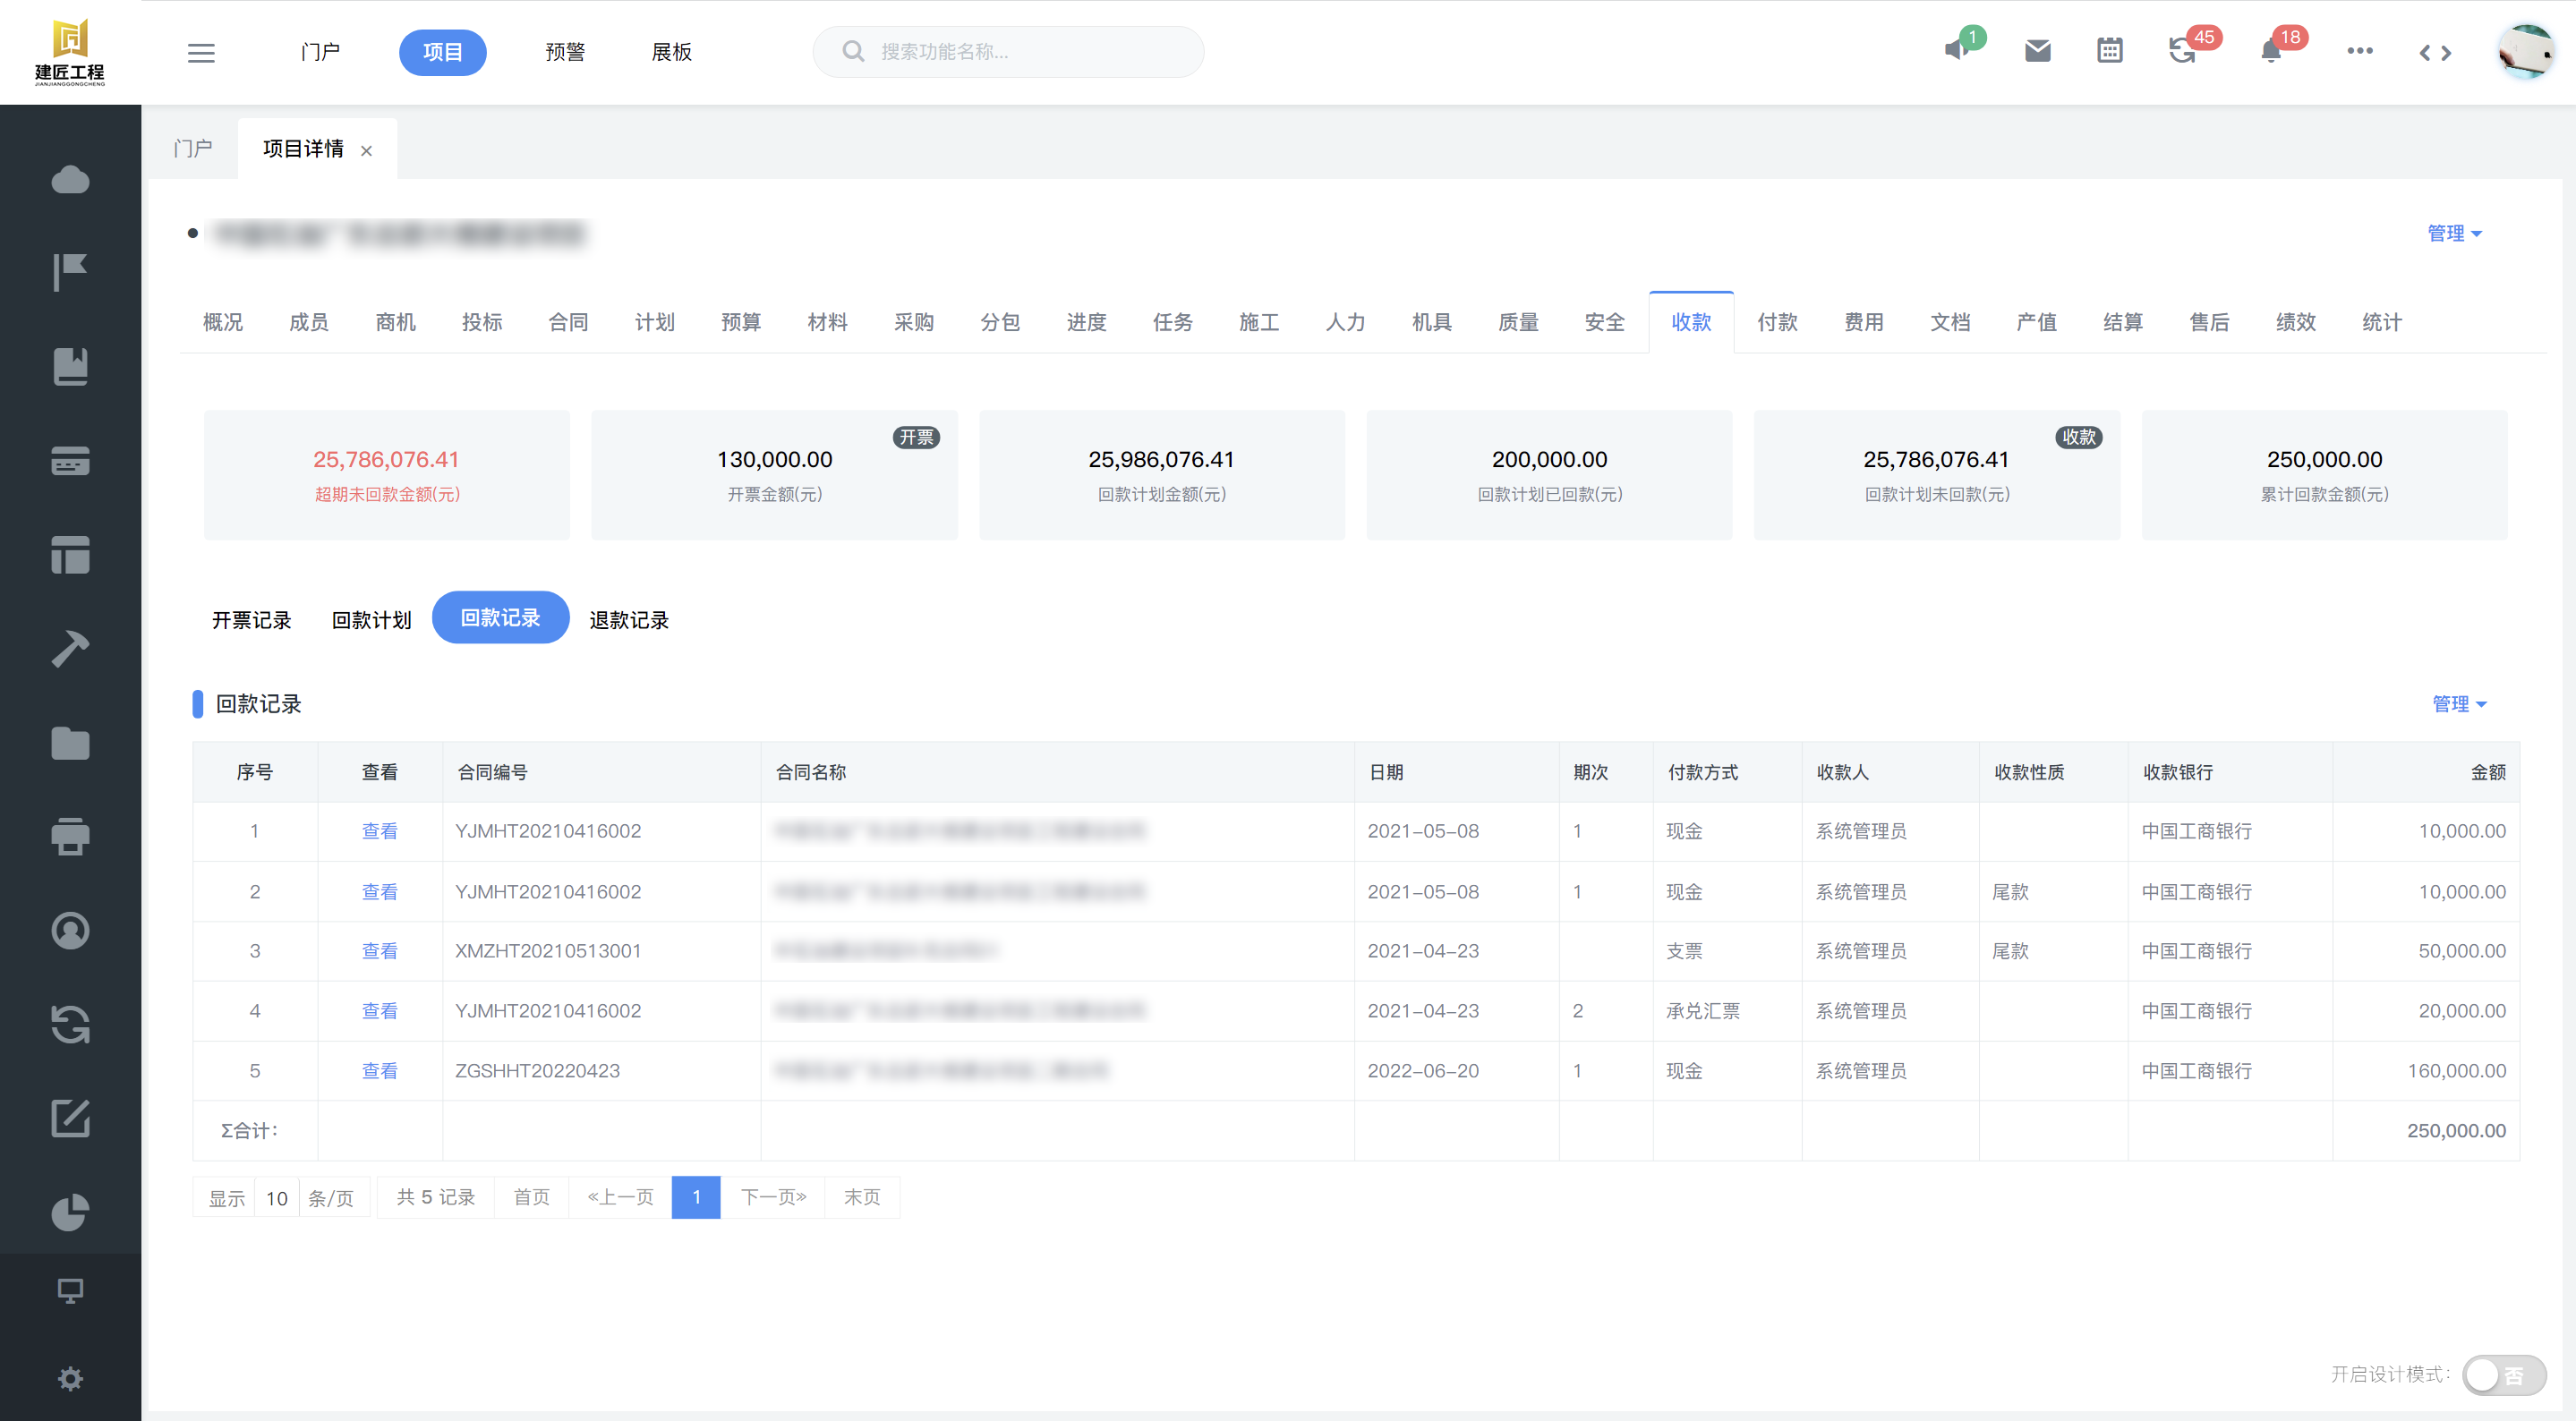Viewport: 2576px width, 1421px height.
Task: Click the hamburger menu icon
Action: [201, 52]
